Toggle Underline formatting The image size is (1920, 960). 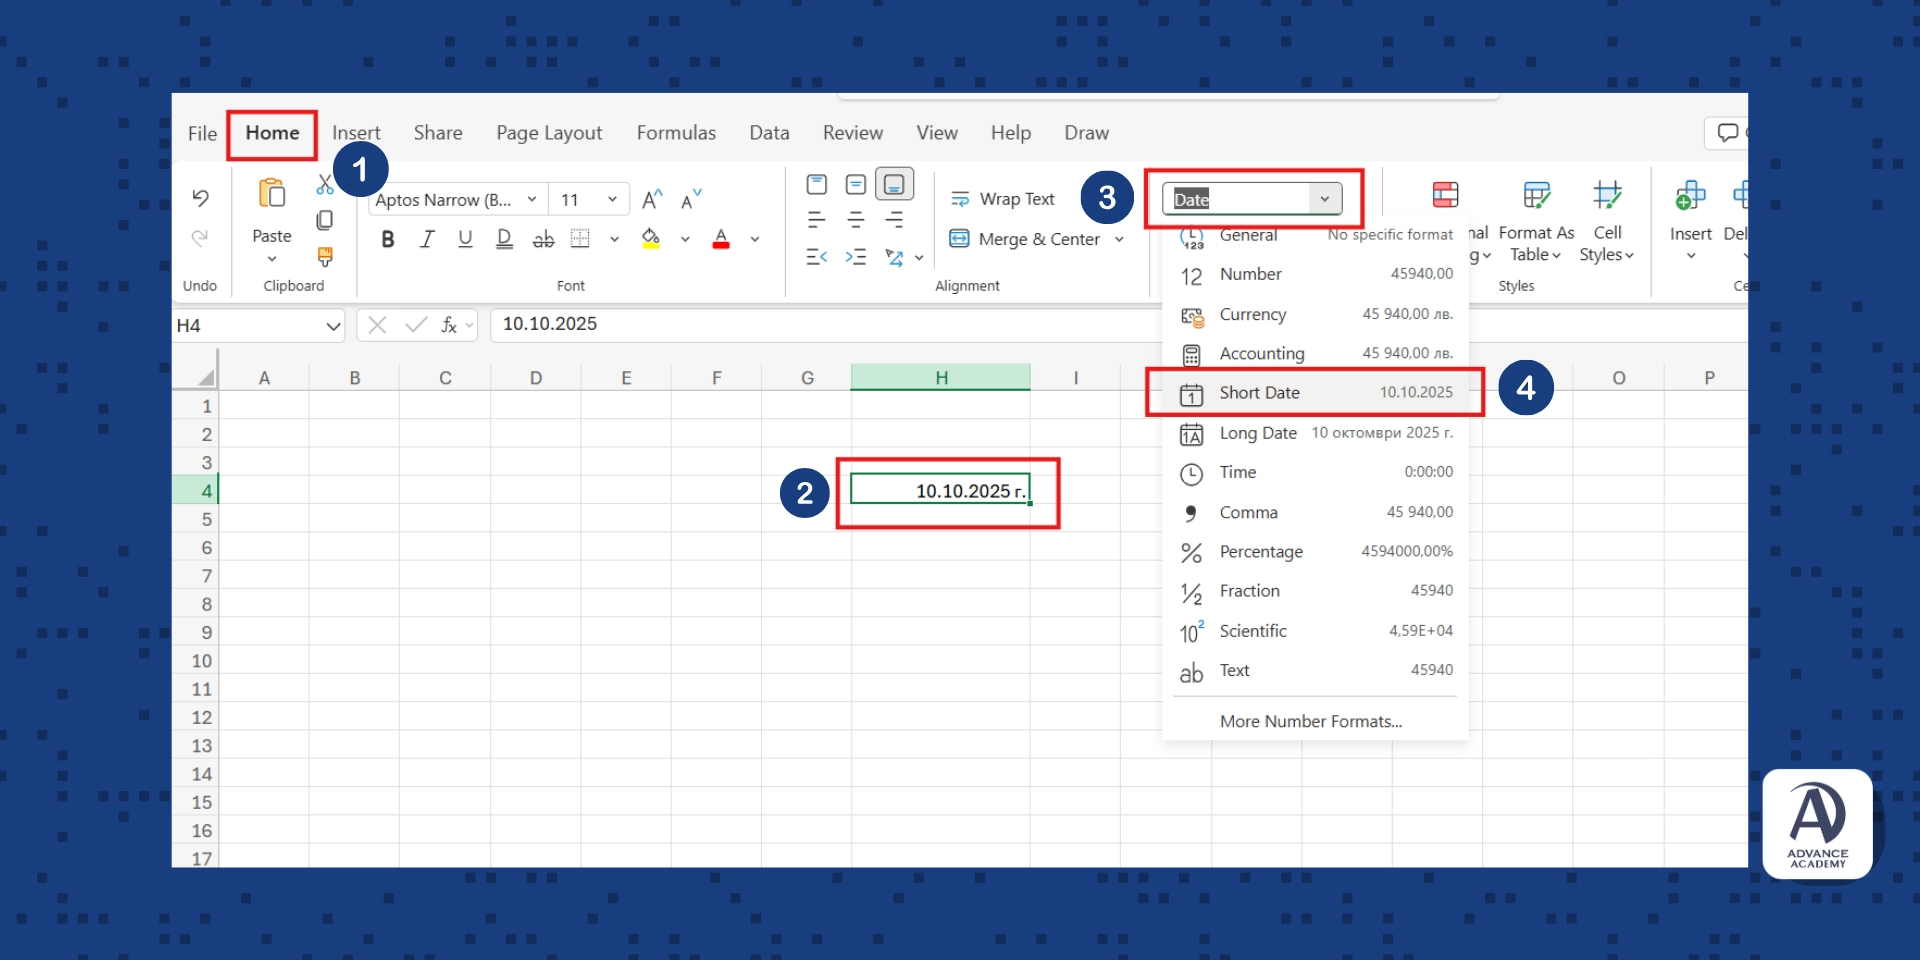click(x=465, y=239)
